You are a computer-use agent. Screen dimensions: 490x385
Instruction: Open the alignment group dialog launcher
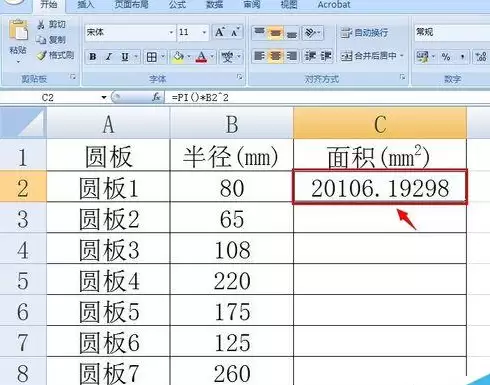(x=403, y=77)
